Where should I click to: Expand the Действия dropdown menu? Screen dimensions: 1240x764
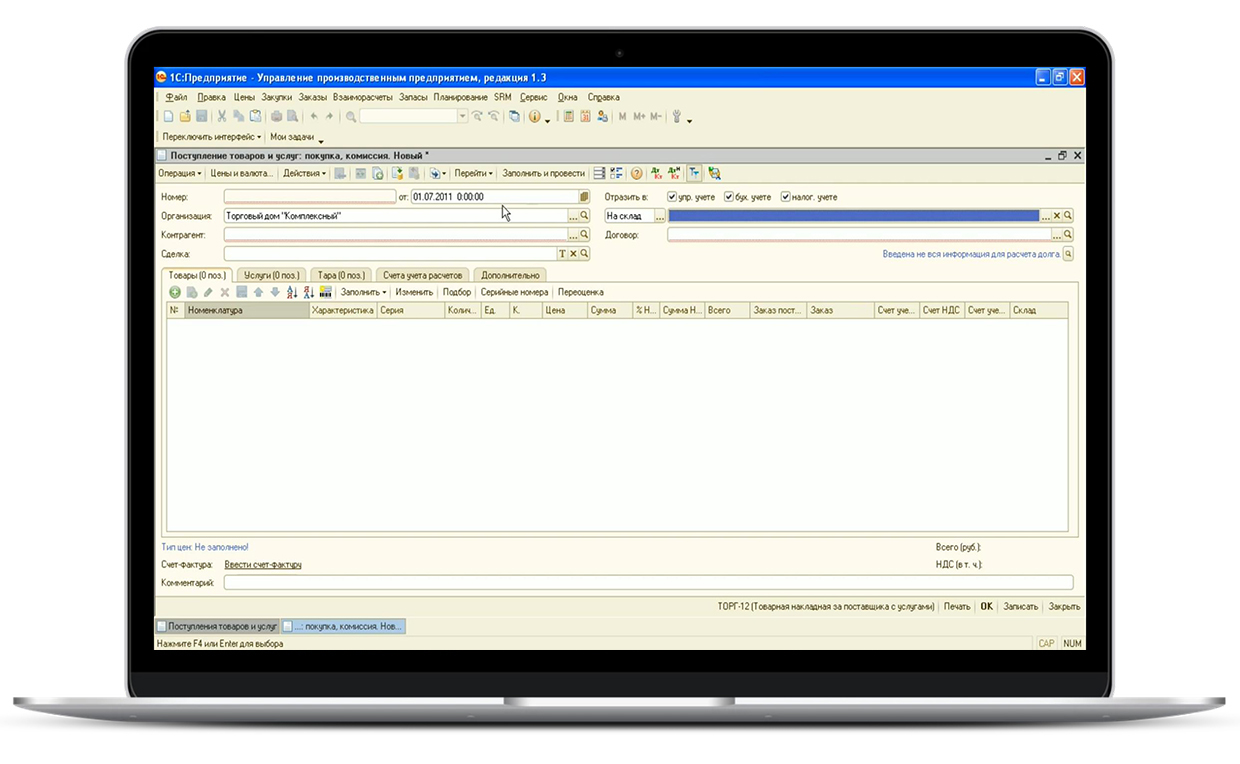(x=304, y=173)
